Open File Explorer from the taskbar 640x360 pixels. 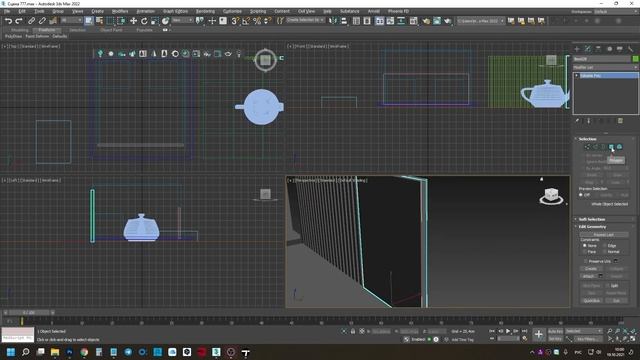[55, 352]
